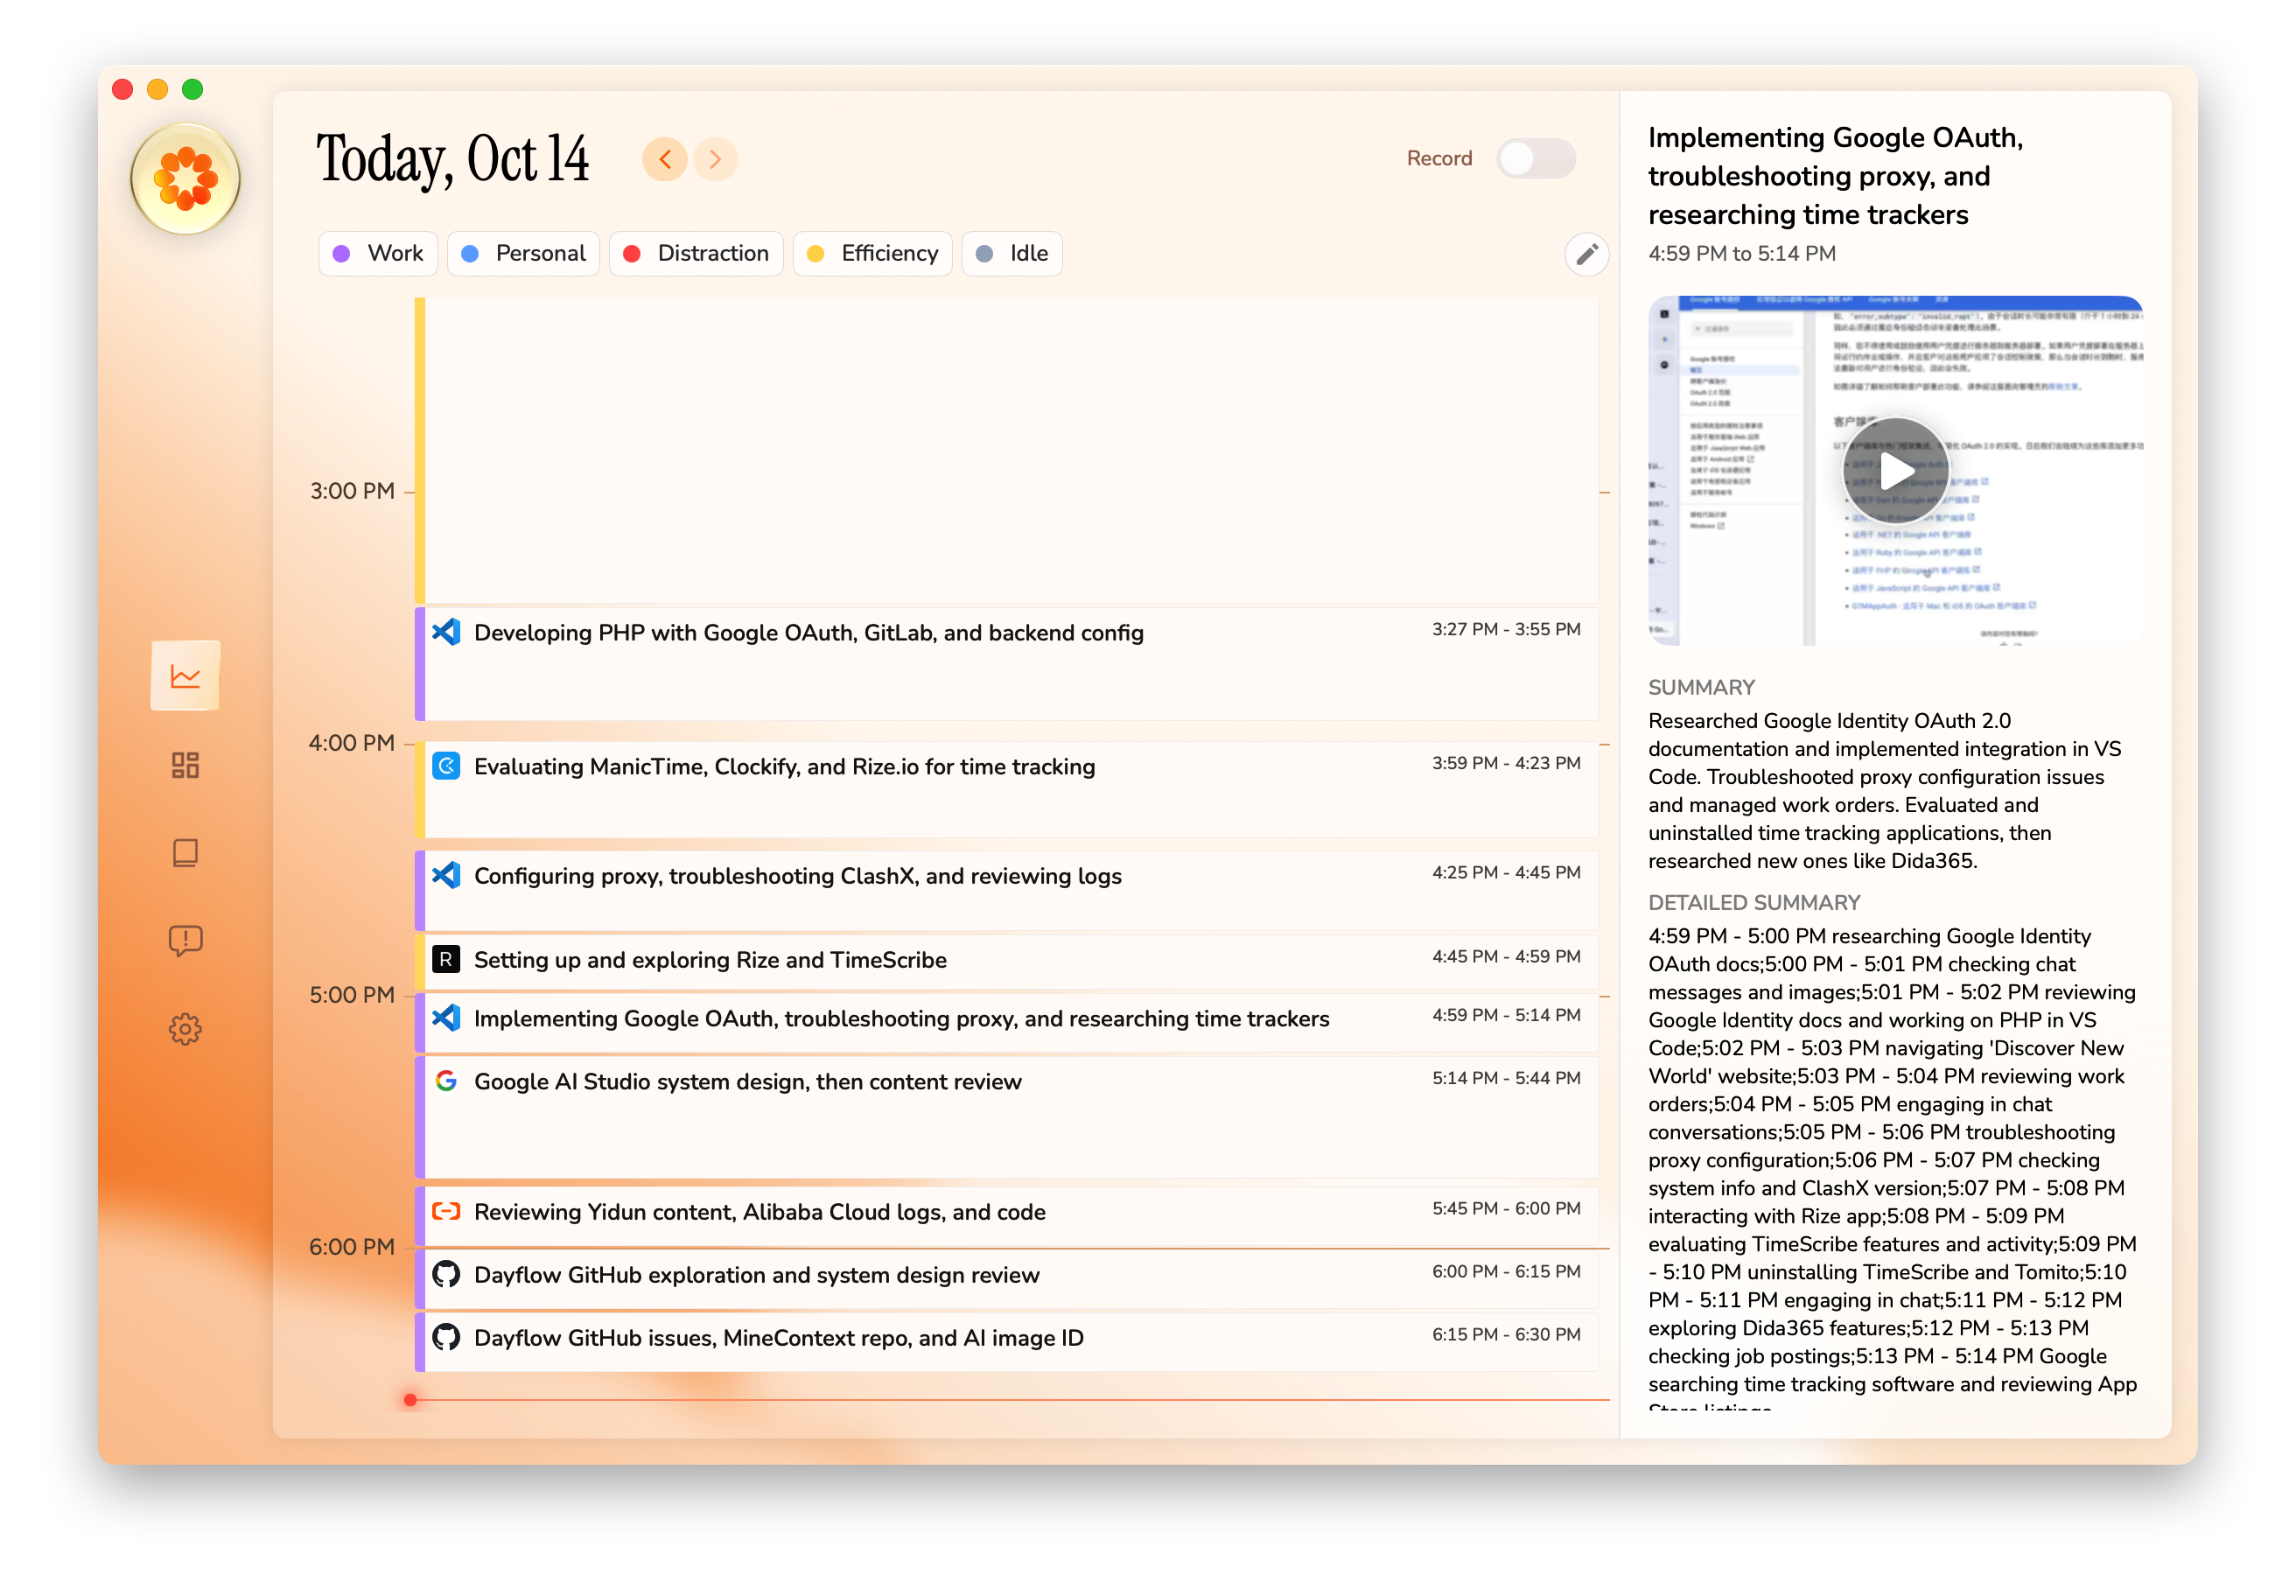Click the pencil edit categories icon
The width and height of the screenshot is (2296, 1596).
coord(1586,255)
